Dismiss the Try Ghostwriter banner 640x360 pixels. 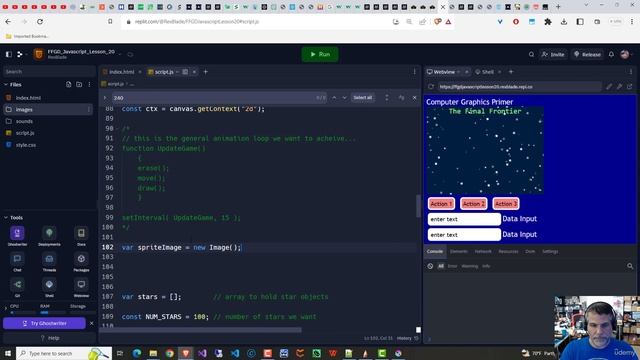pyautogui.click(x=91, y=323)
